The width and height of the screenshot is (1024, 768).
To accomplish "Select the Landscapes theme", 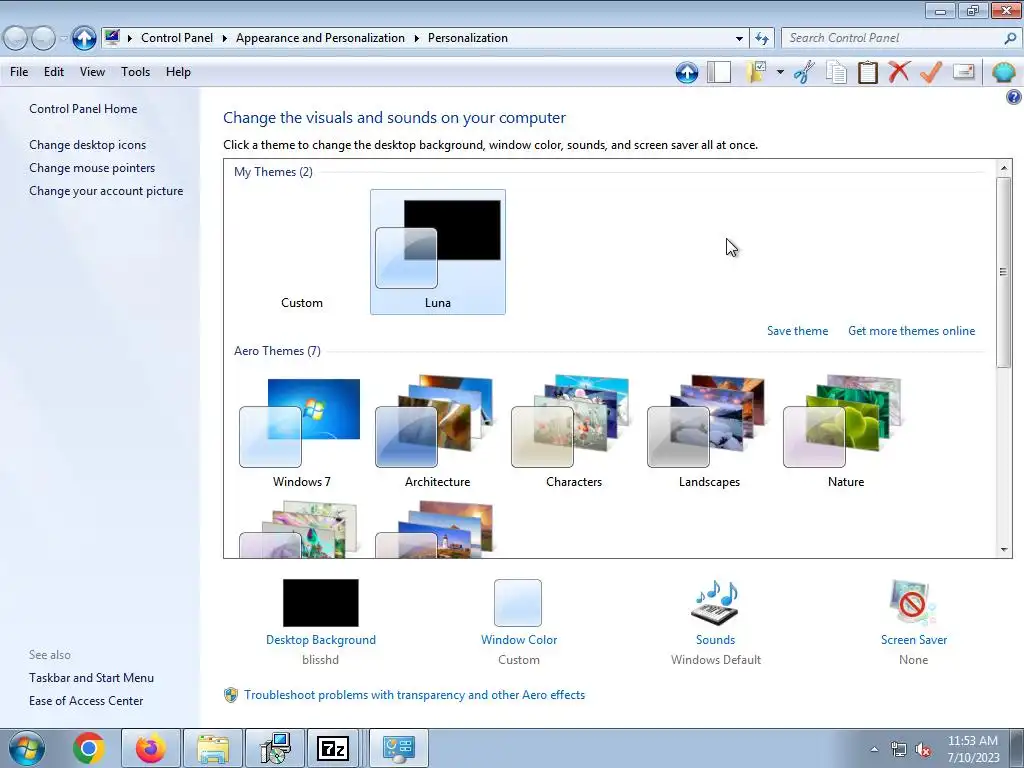I will click(709, 431).
